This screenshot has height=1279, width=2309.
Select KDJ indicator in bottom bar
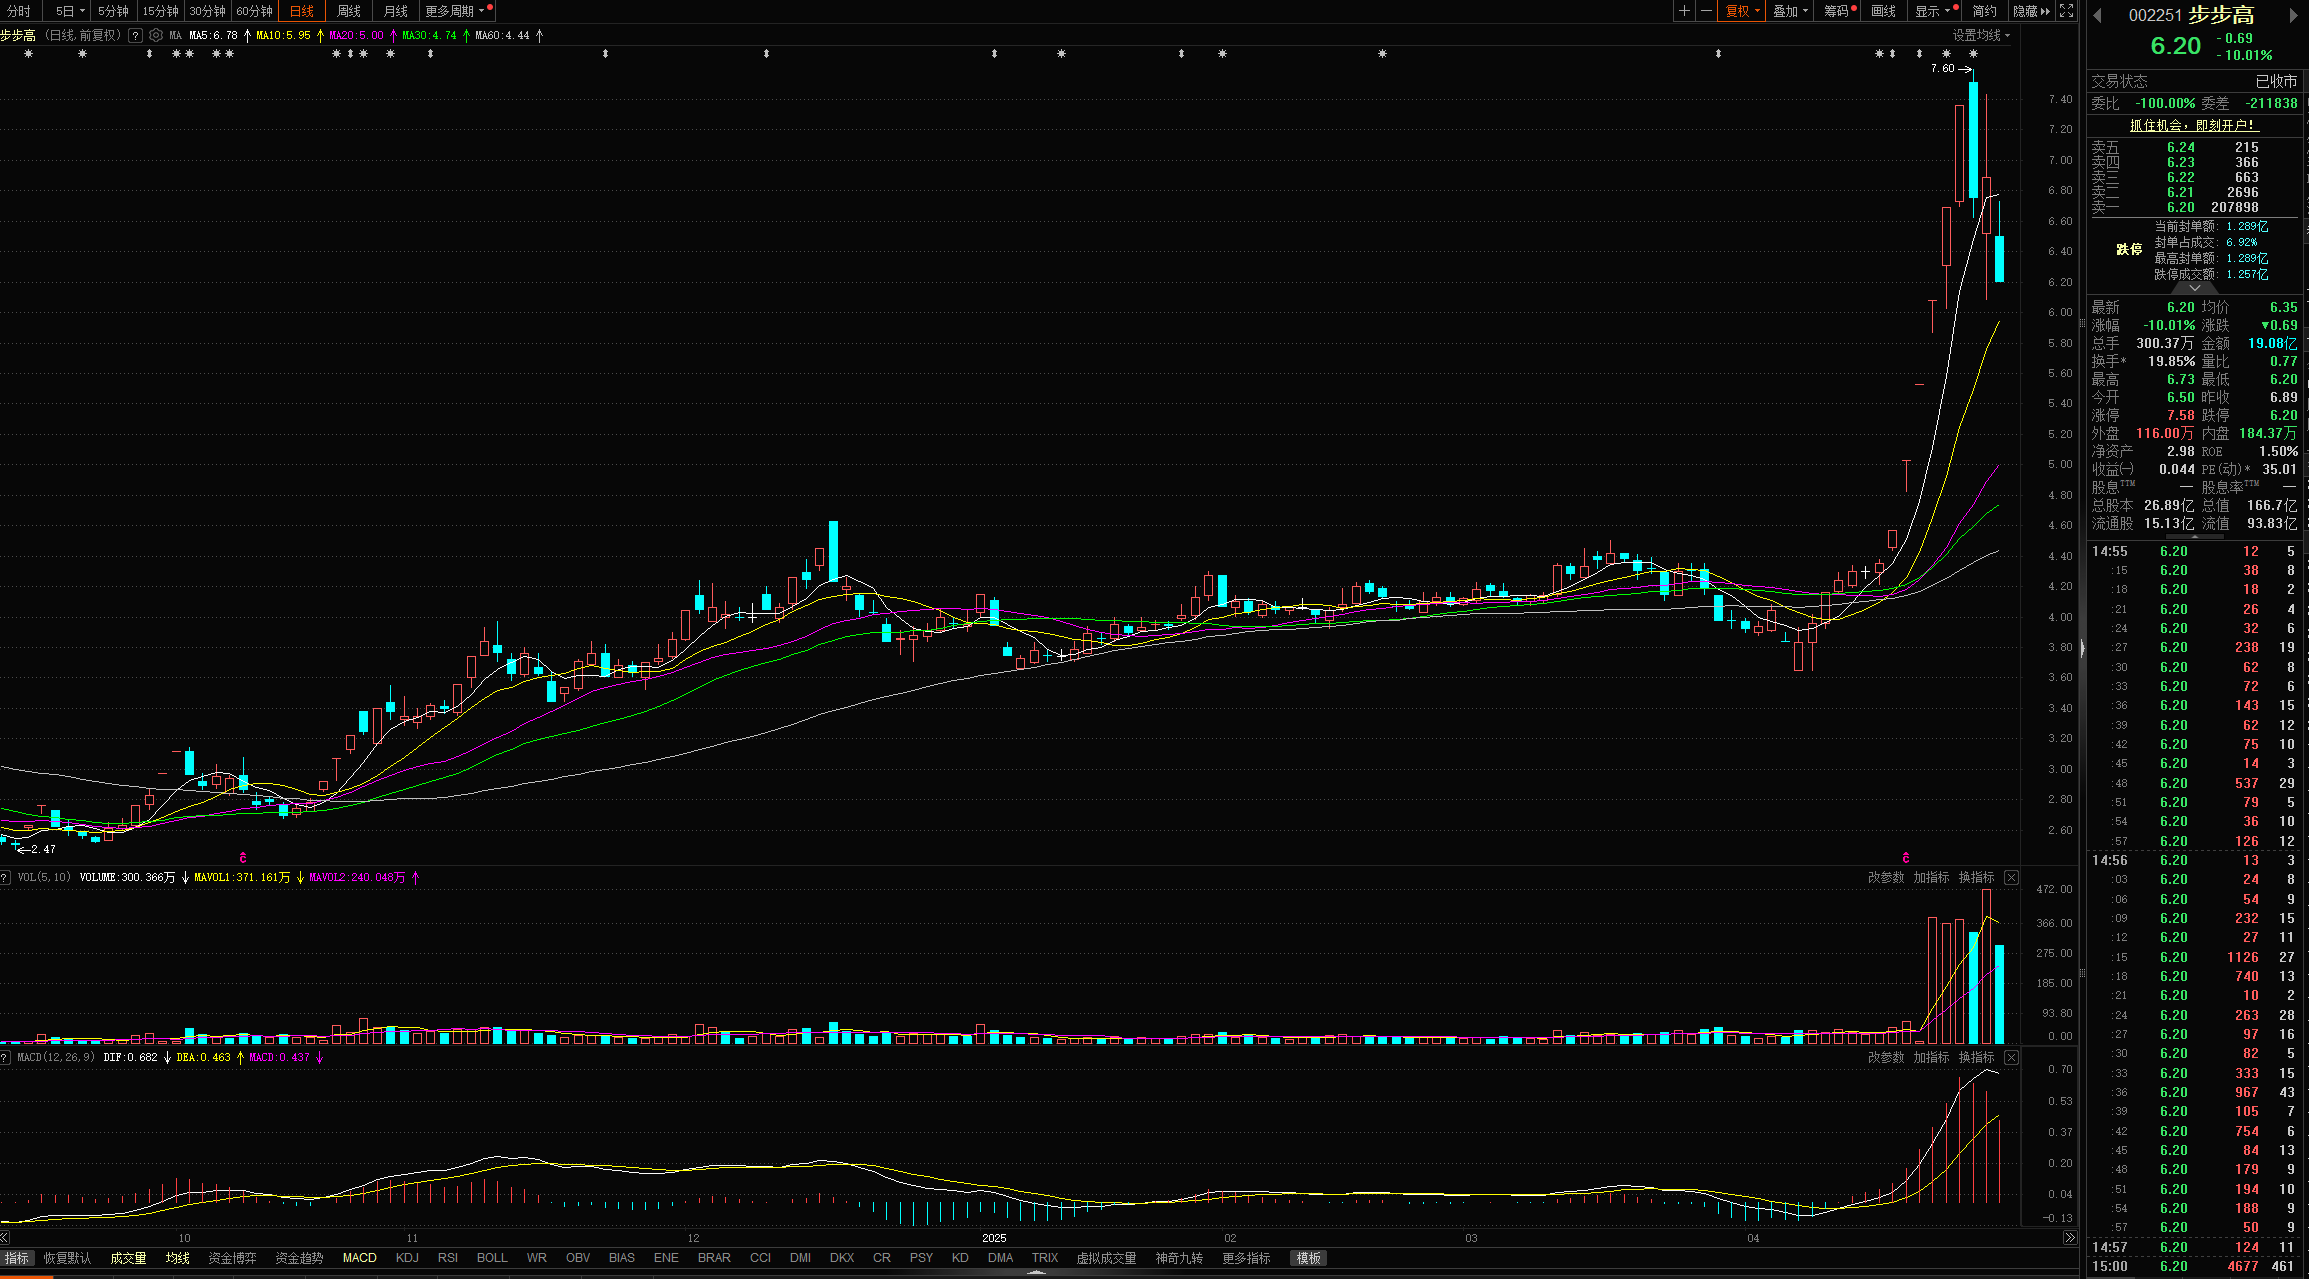[407, 1258]
